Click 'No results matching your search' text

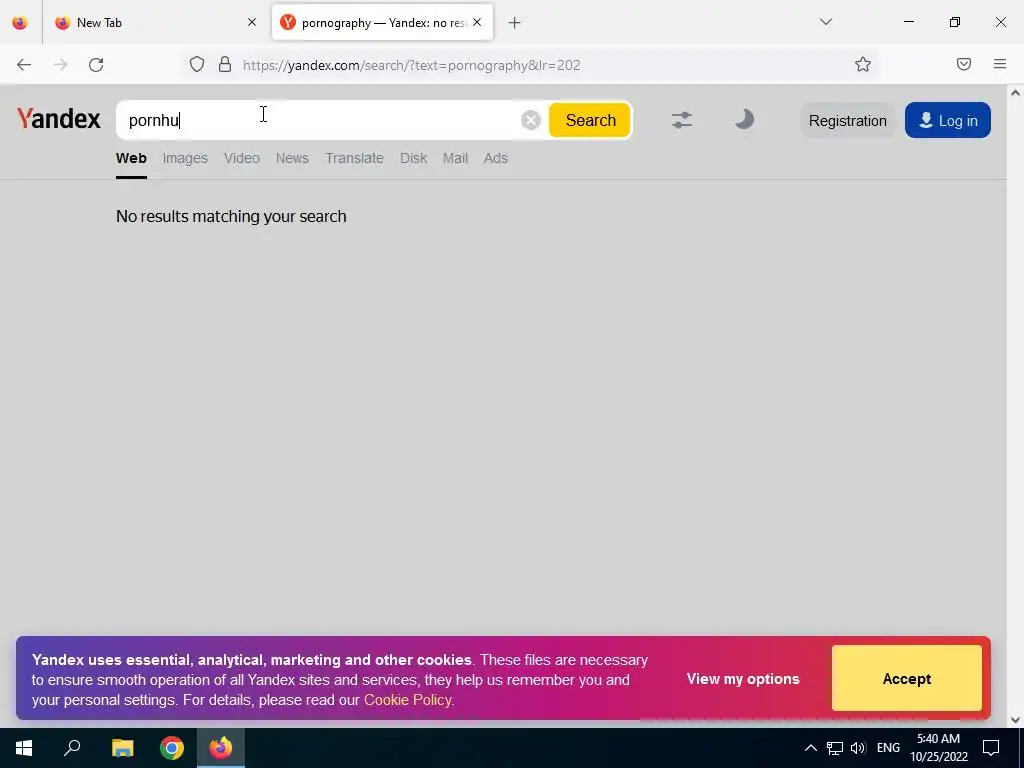coord(231,217)
